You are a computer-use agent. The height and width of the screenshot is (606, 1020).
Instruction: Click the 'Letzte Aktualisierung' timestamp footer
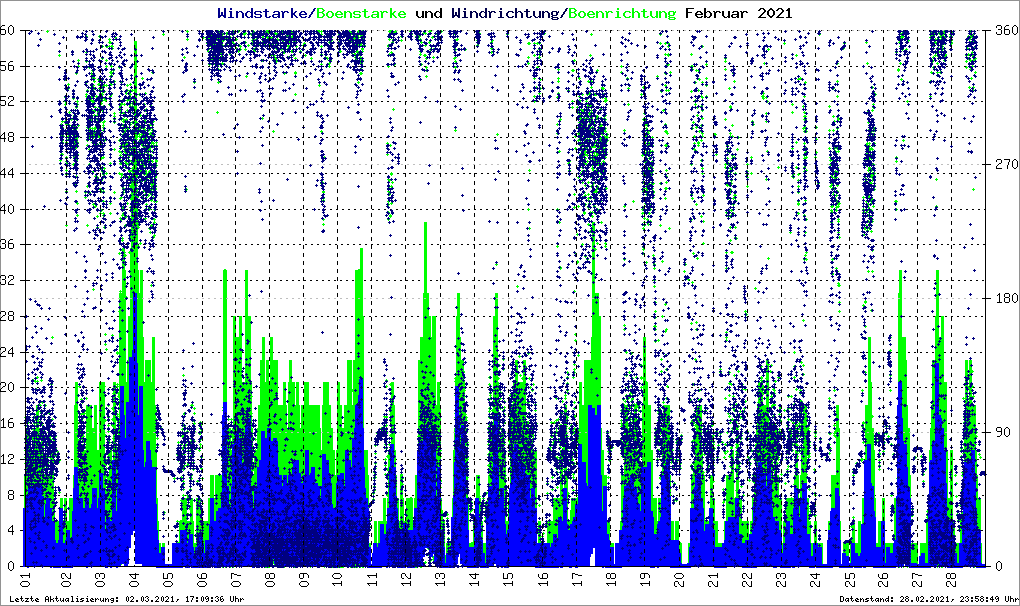[x=127, y=599]
